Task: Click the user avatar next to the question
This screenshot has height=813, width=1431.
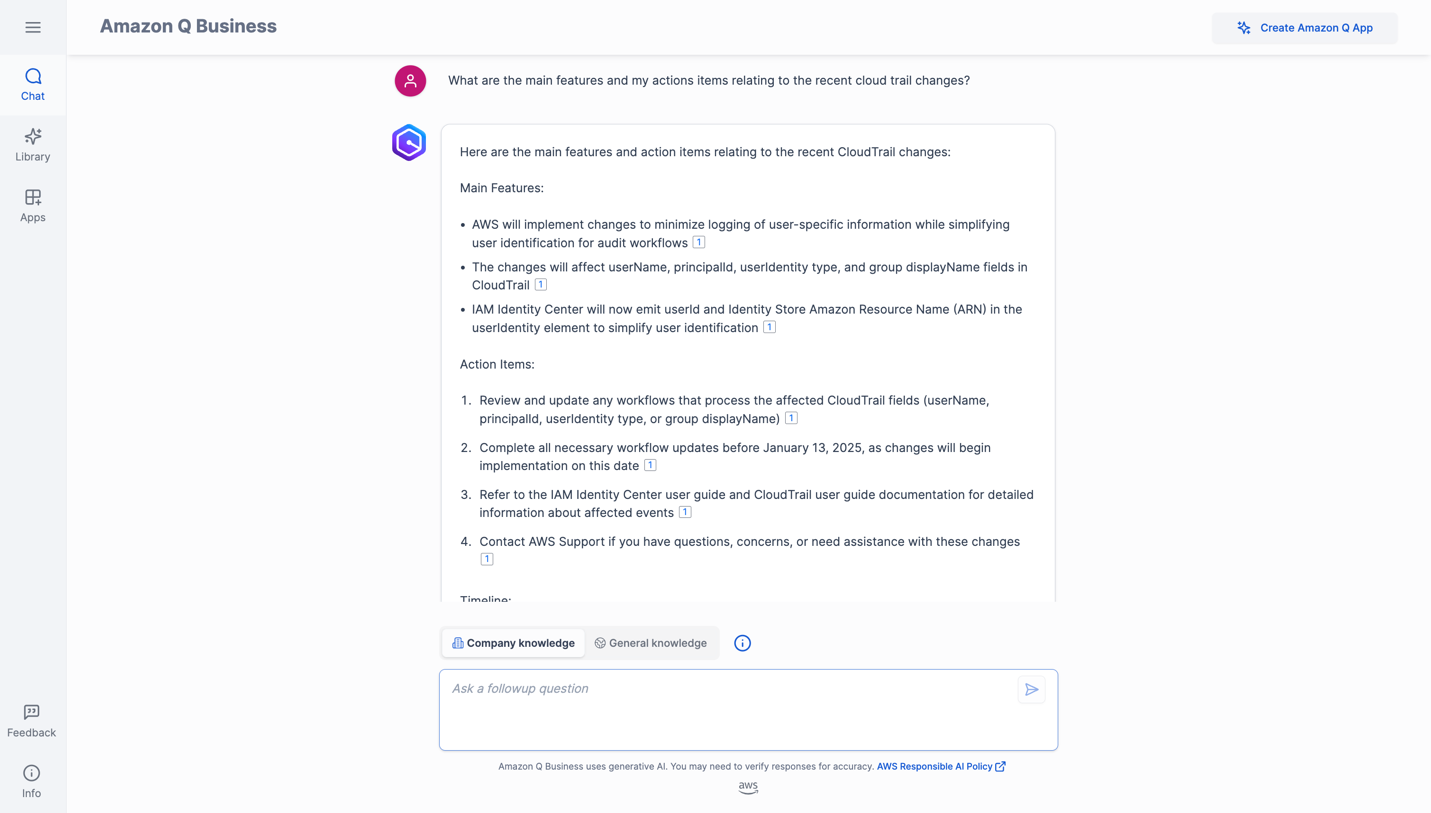Action: (x=410, y=81)
